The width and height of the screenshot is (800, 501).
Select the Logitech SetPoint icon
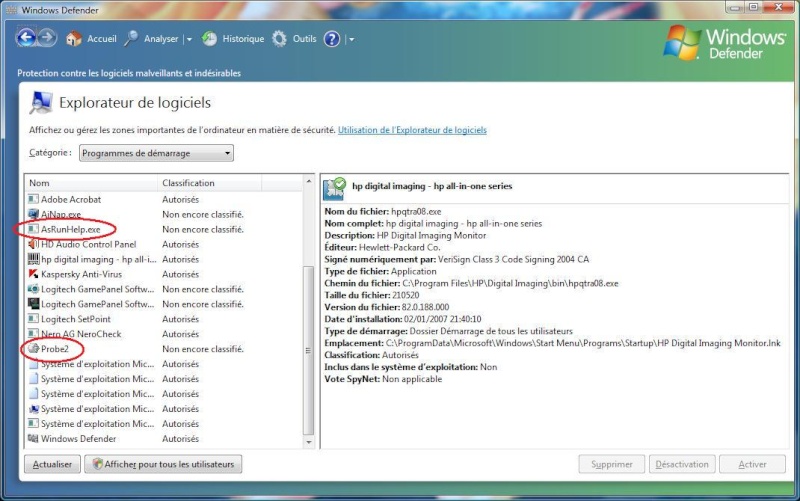pos(33,319)
